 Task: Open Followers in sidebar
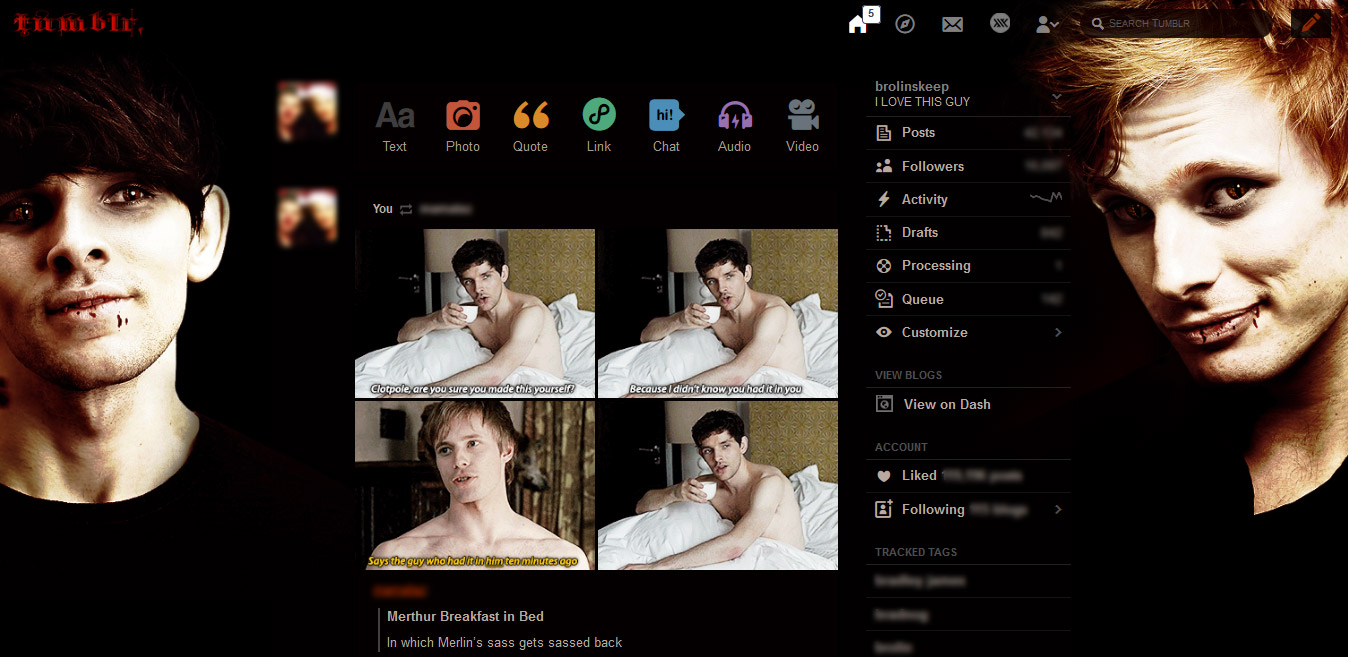point(968,166)
